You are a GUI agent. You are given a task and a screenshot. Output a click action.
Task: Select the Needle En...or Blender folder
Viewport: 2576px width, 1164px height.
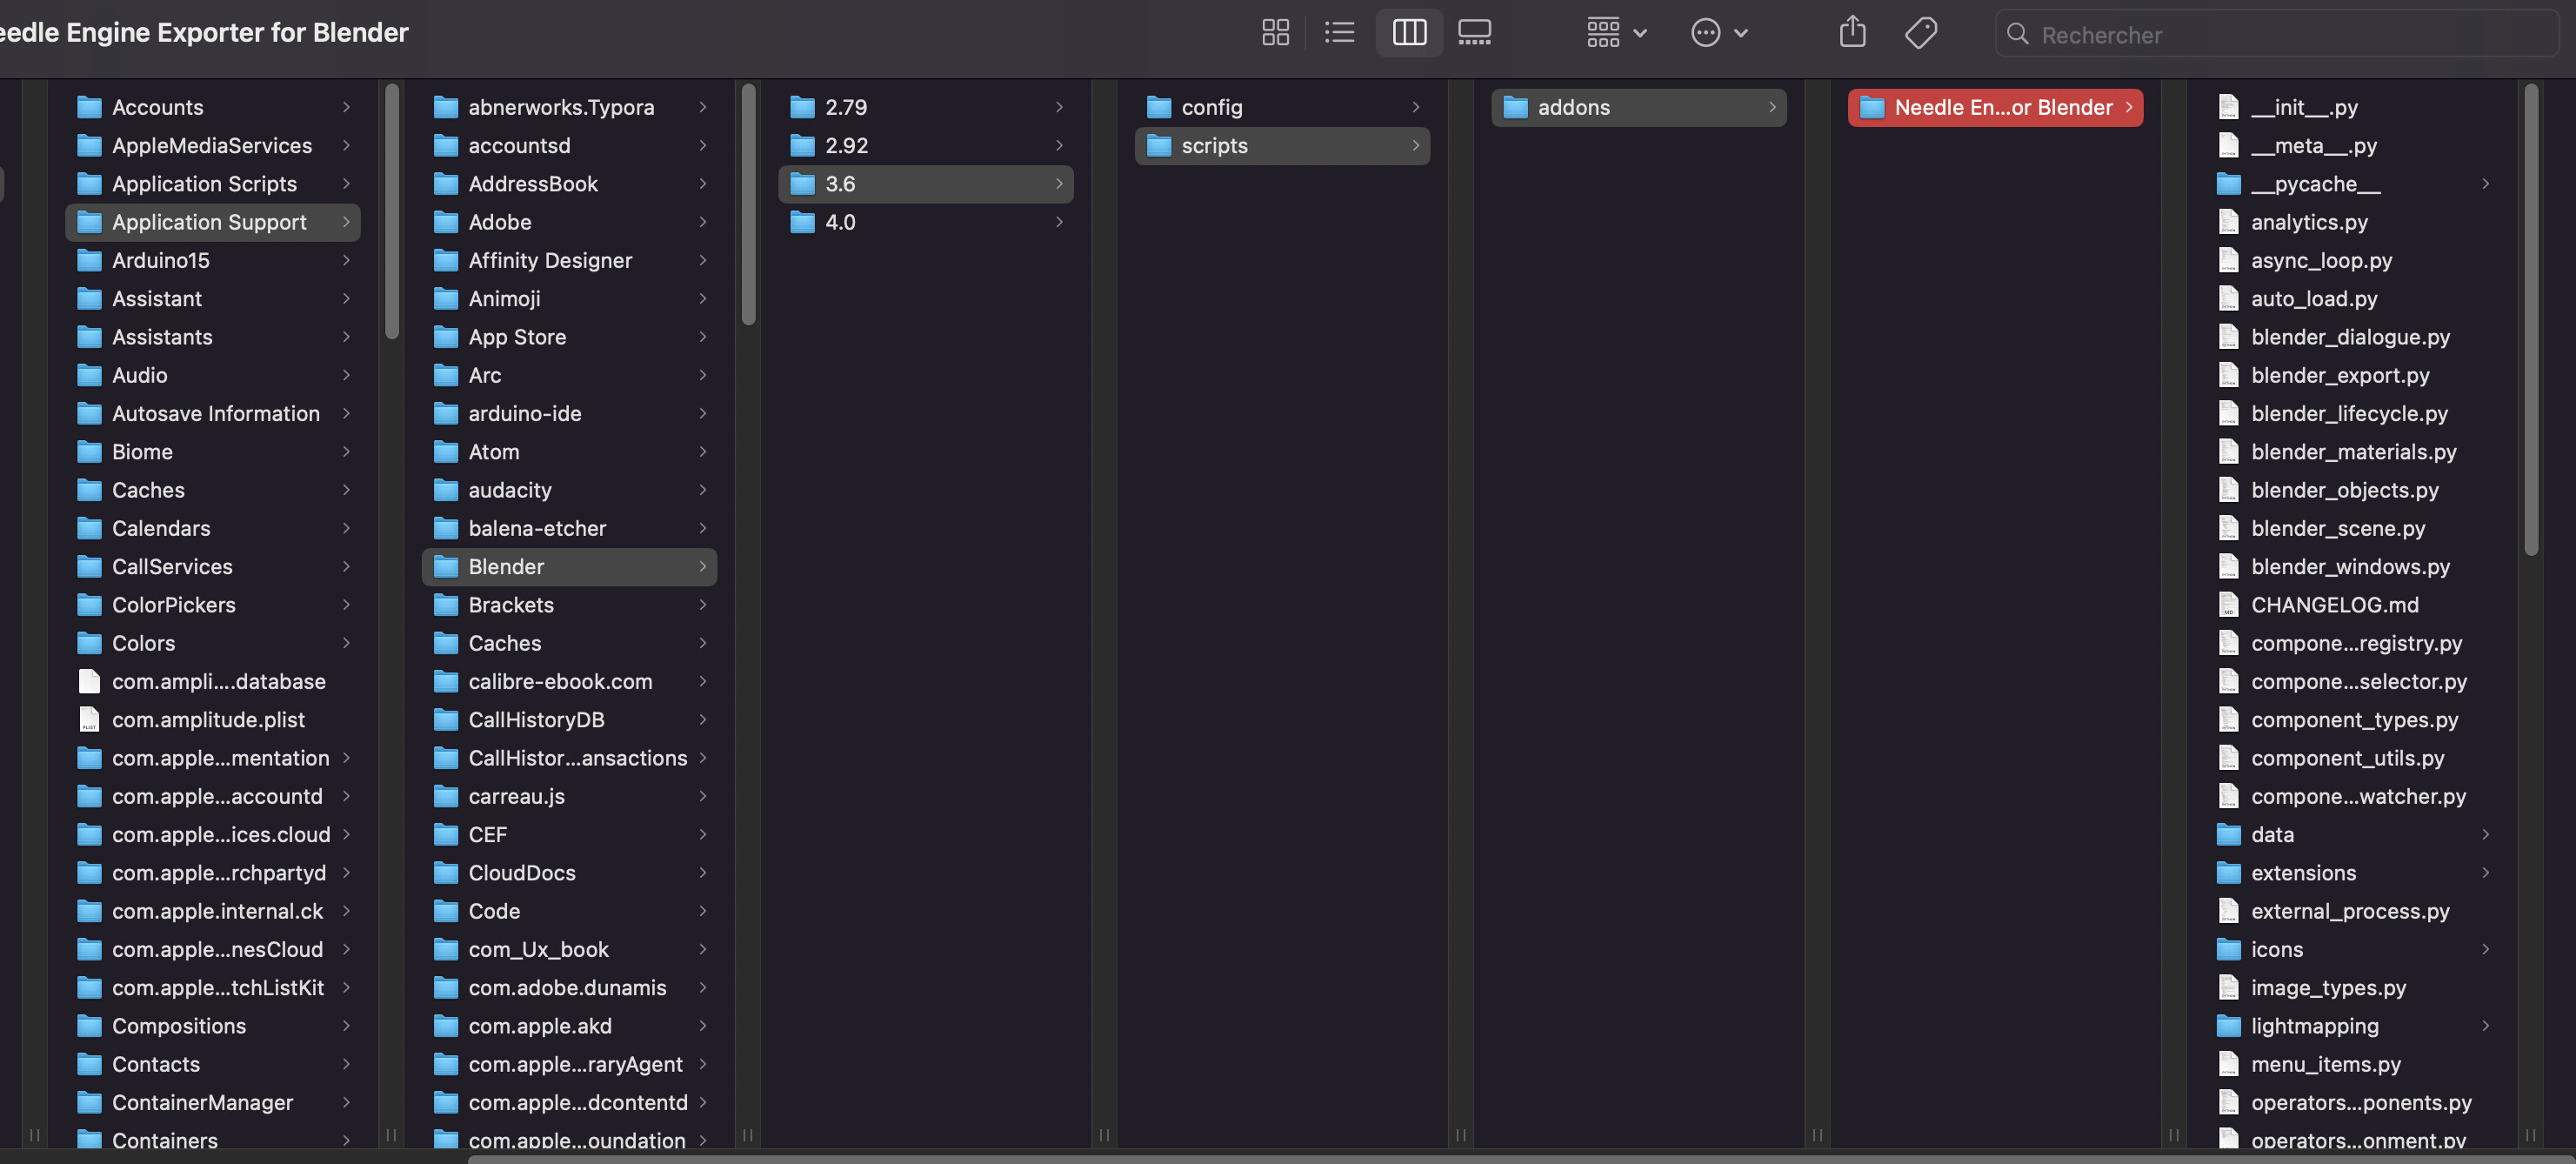pyautogui.click(x=1995, y=107)
